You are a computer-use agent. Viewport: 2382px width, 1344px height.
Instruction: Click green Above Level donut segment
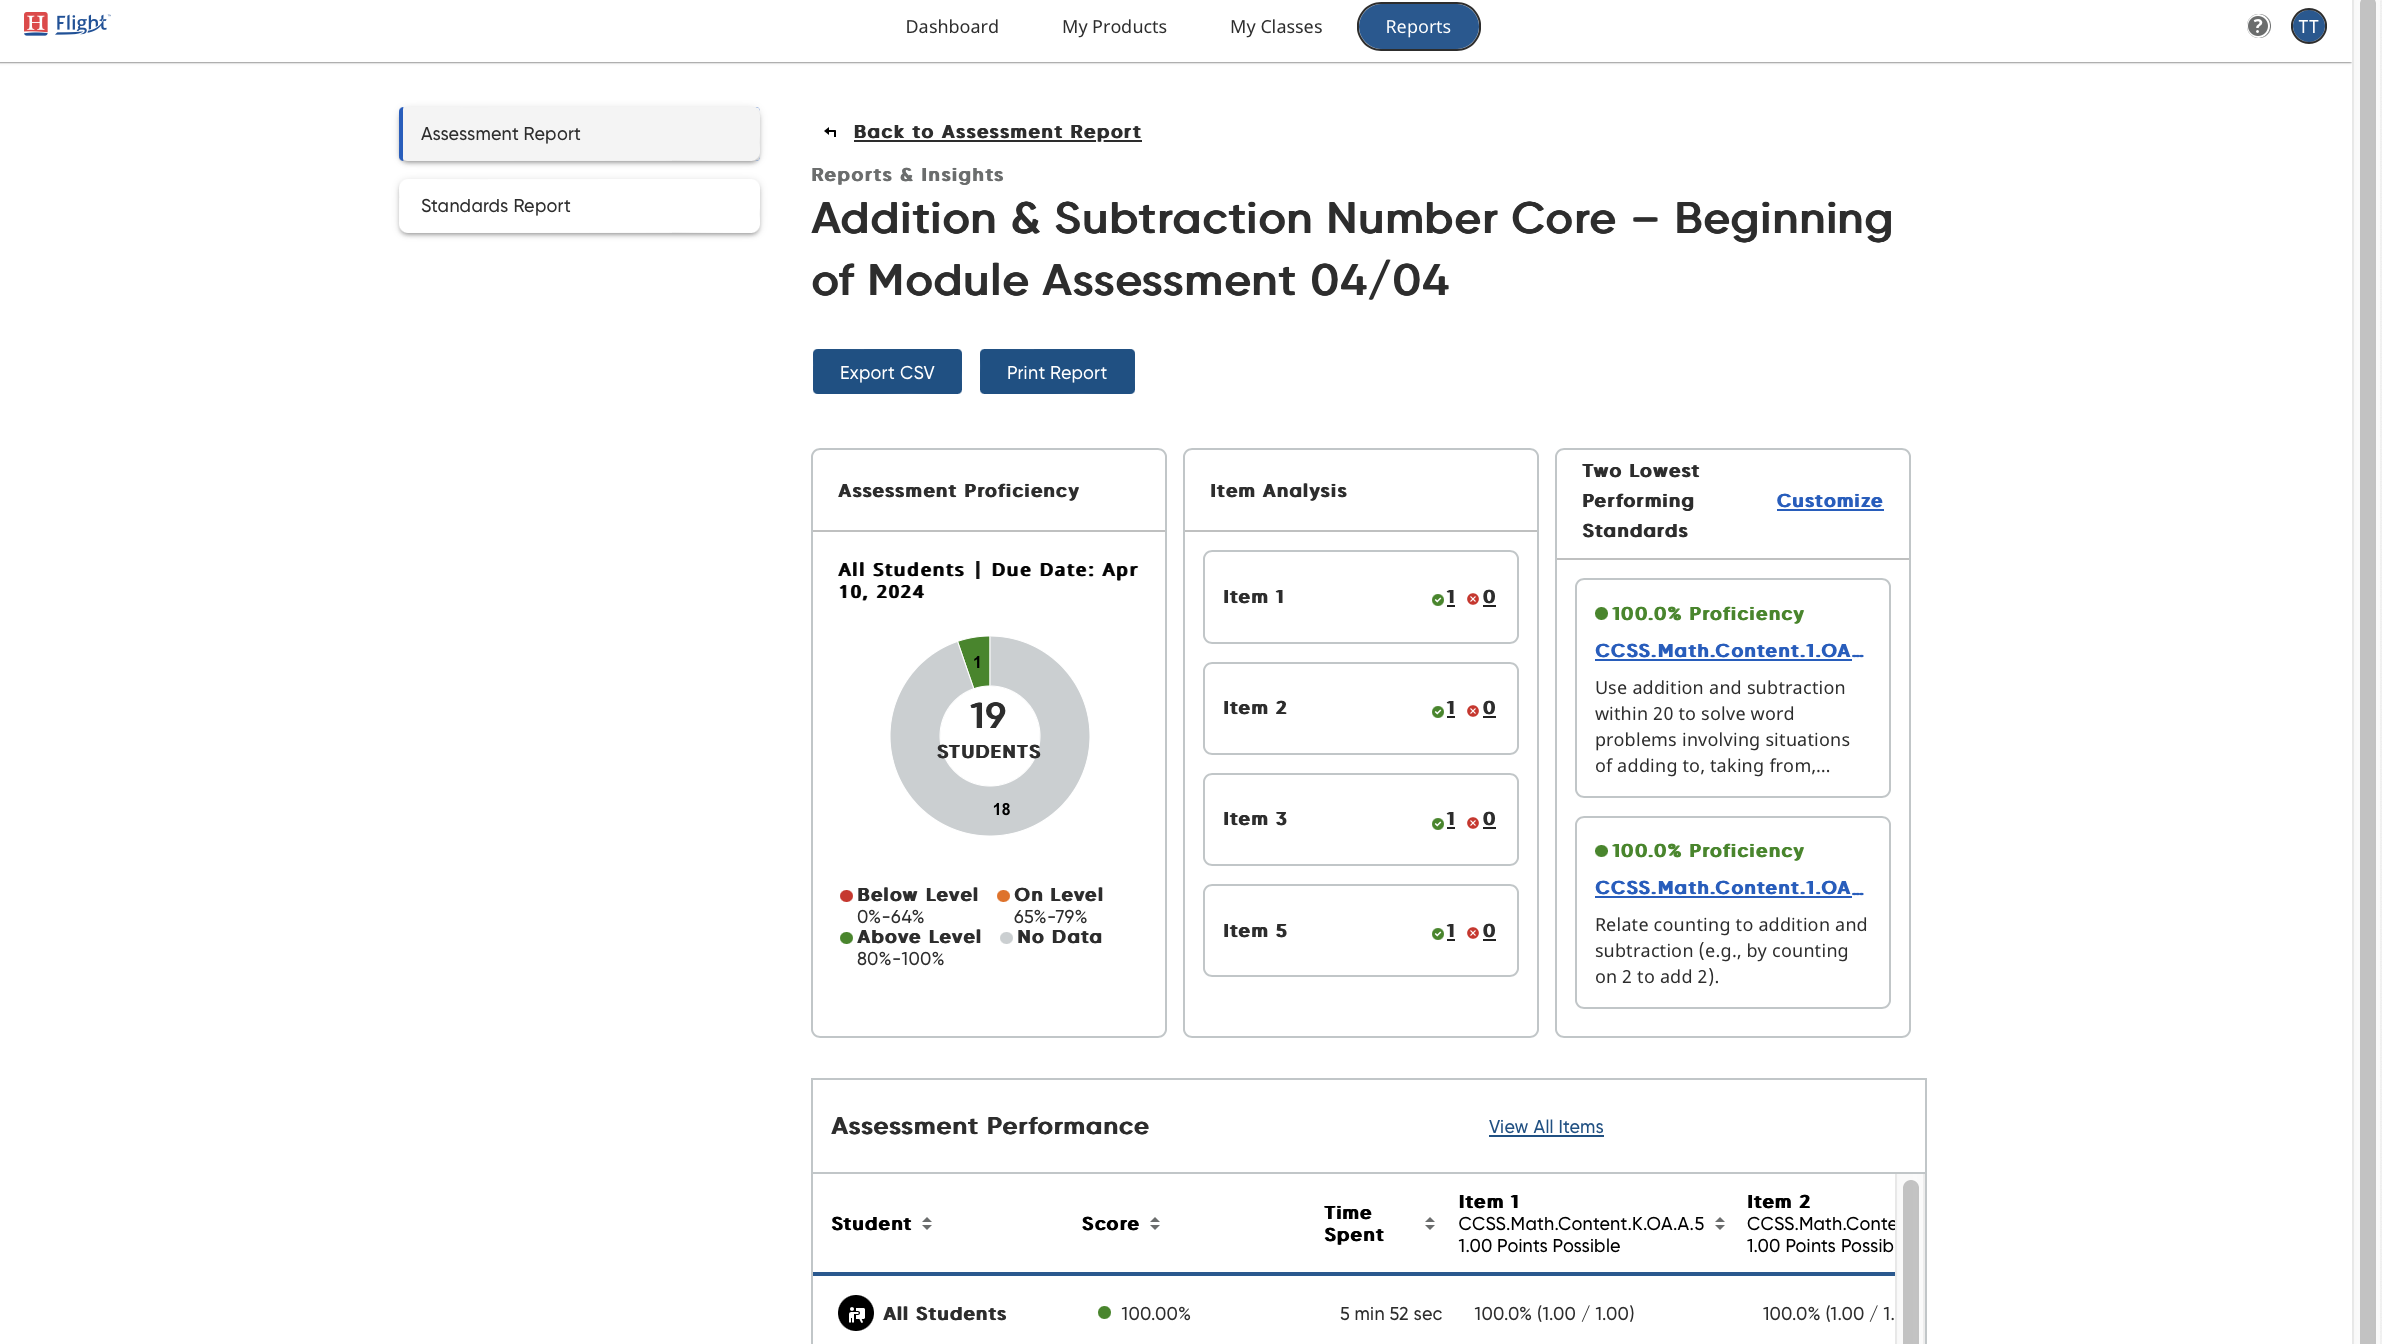point(977,661)
